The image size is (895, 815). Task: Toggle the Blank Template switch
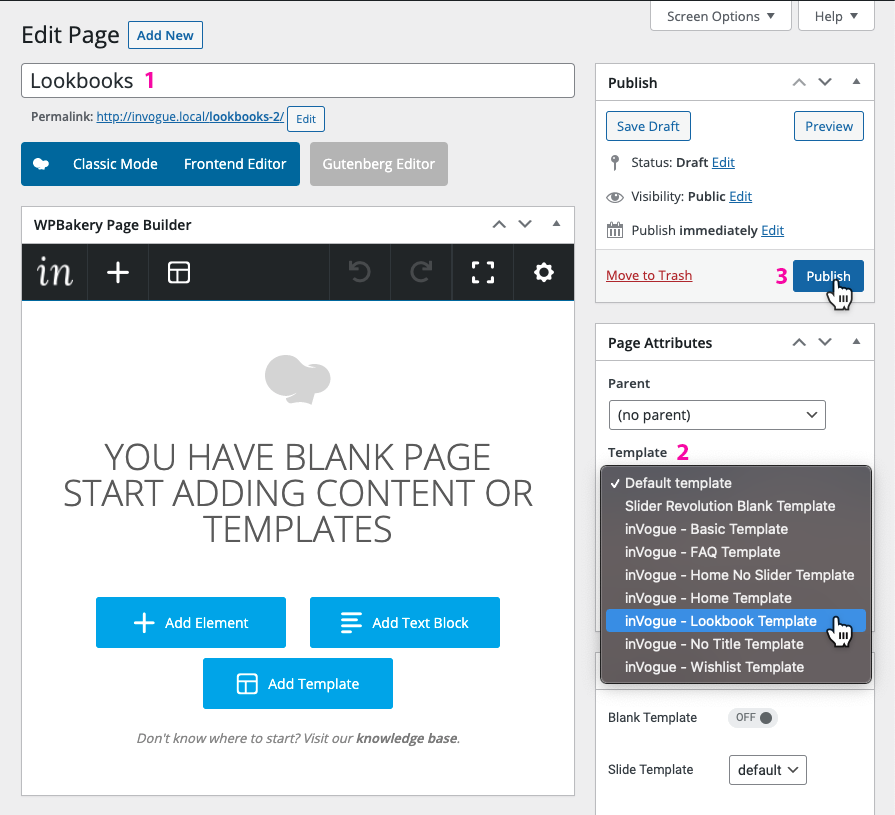pyautogui.click(x=752, y=717)
